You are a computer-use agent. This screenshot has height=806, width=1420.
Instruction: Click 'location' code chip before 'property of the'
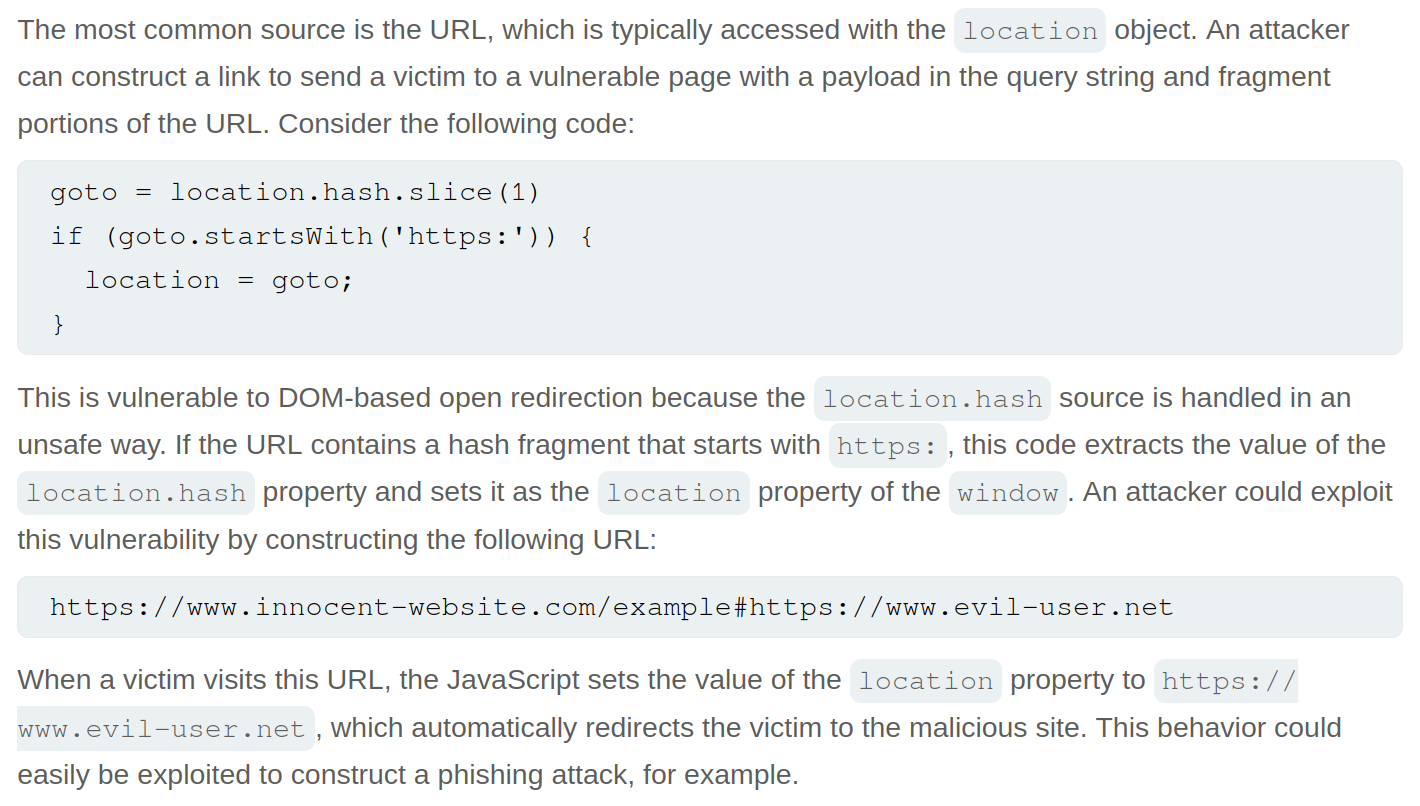click(673, 493)
